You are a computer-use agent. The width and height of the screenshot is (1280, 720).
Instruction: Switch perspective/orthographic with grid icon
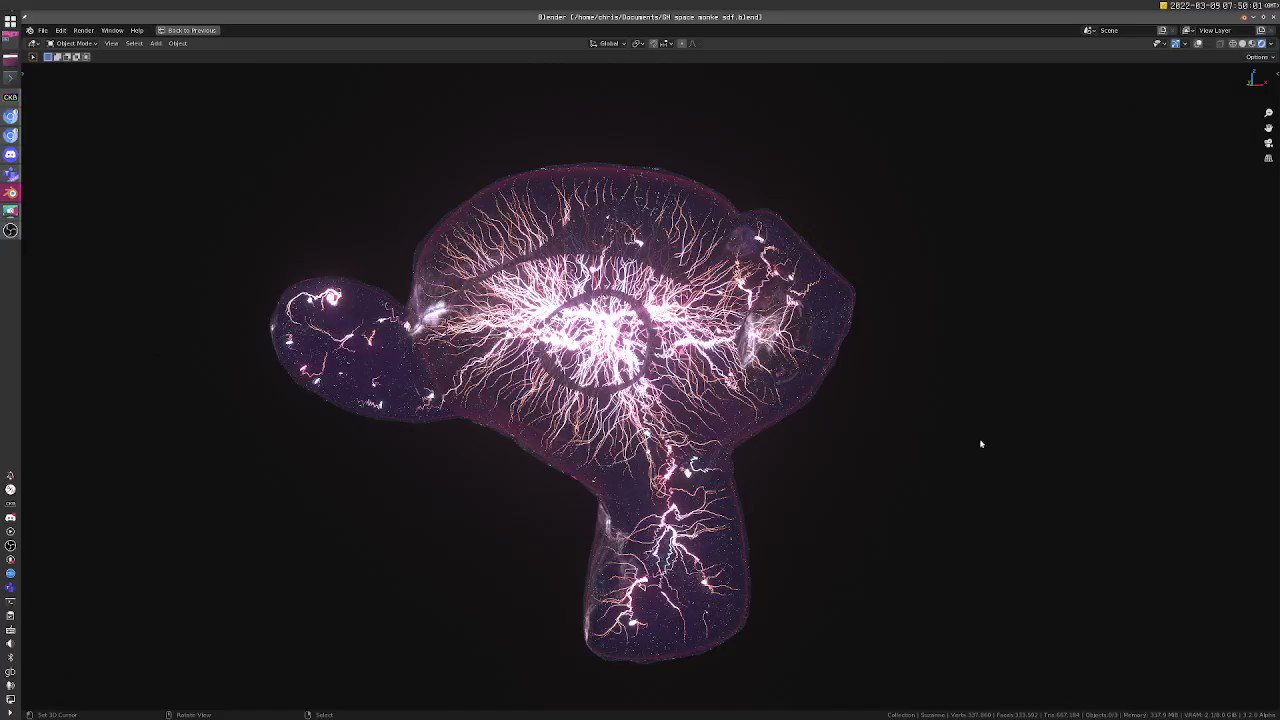1268,158
